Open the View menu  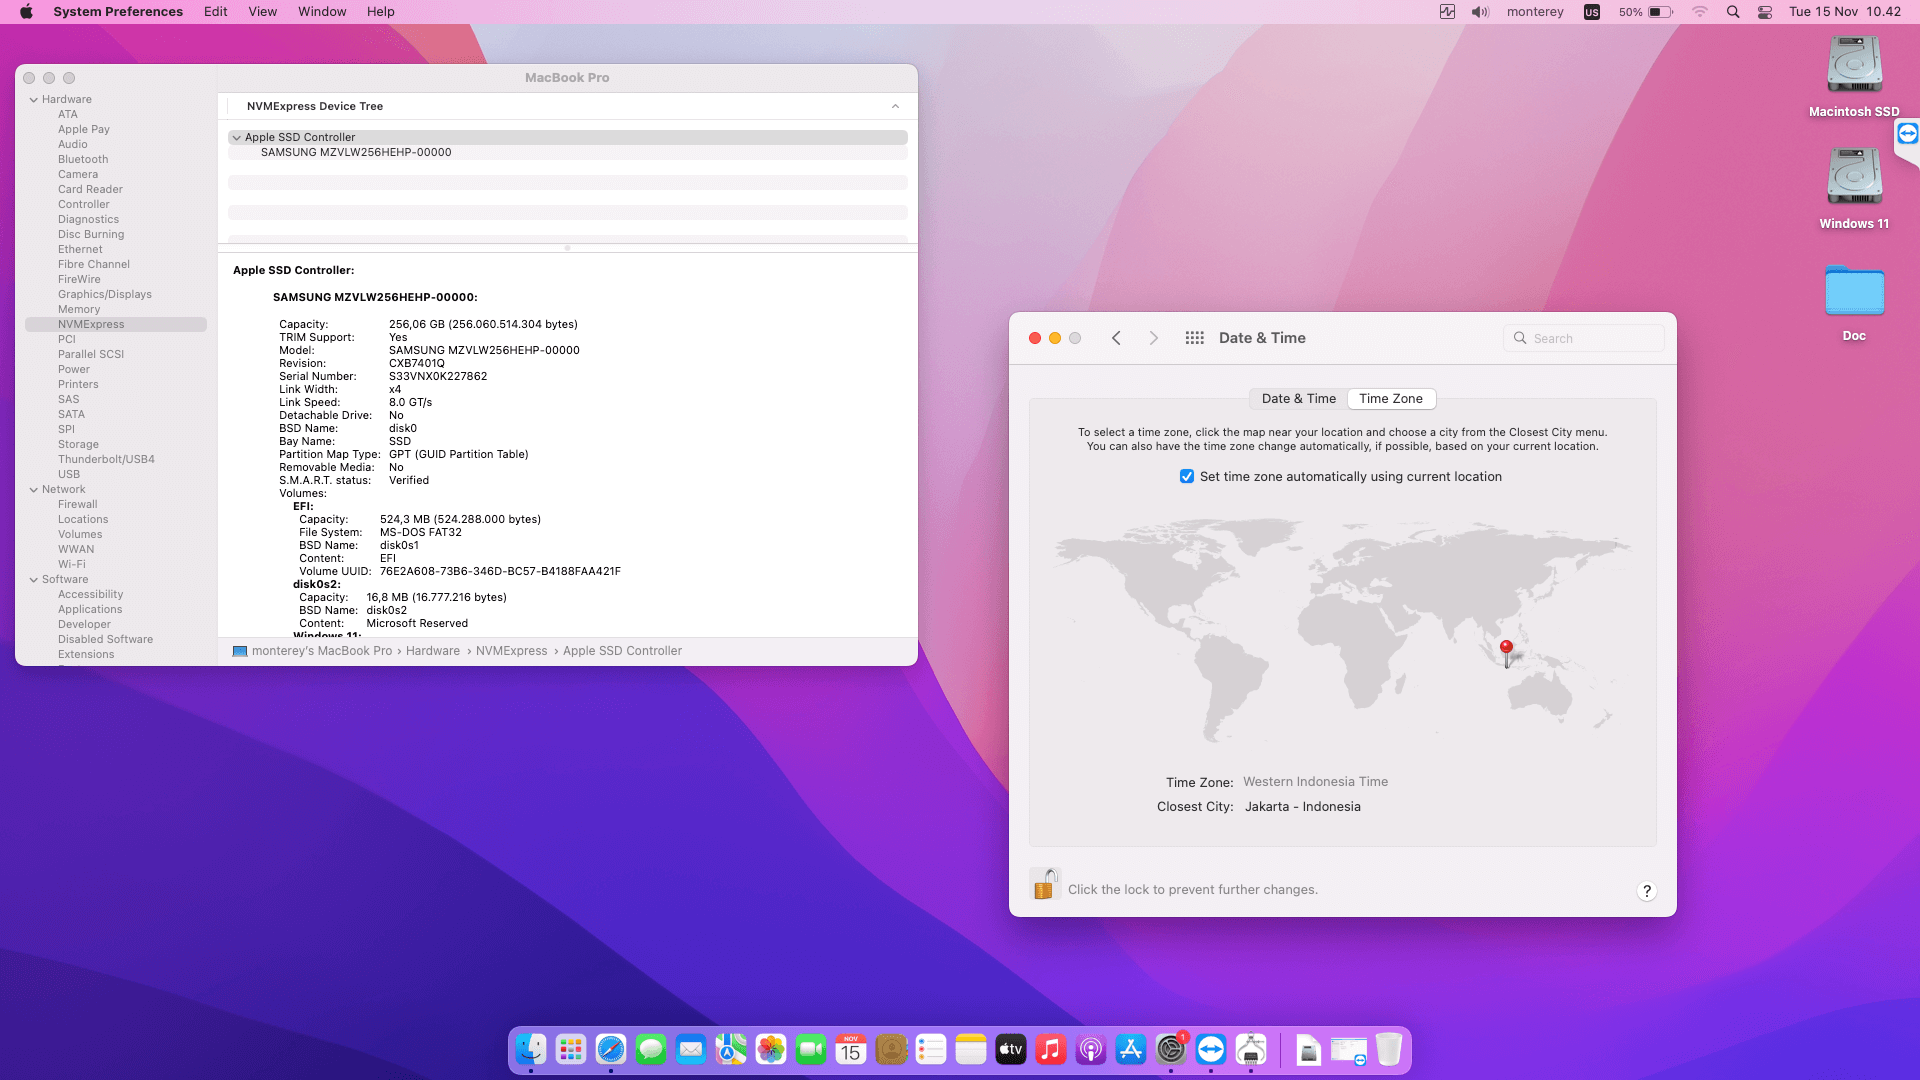tap(263, 12)
